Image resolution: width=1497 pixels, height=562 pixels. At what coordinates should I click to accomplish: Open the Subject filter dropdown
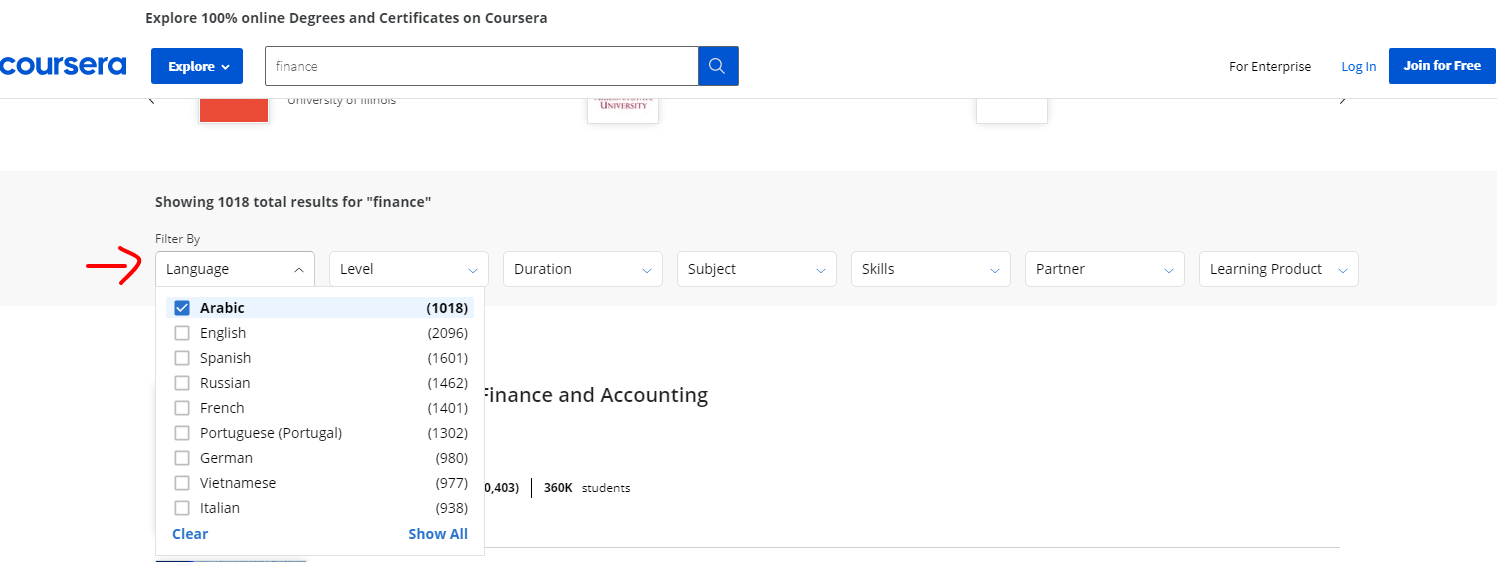click(757, 269)
